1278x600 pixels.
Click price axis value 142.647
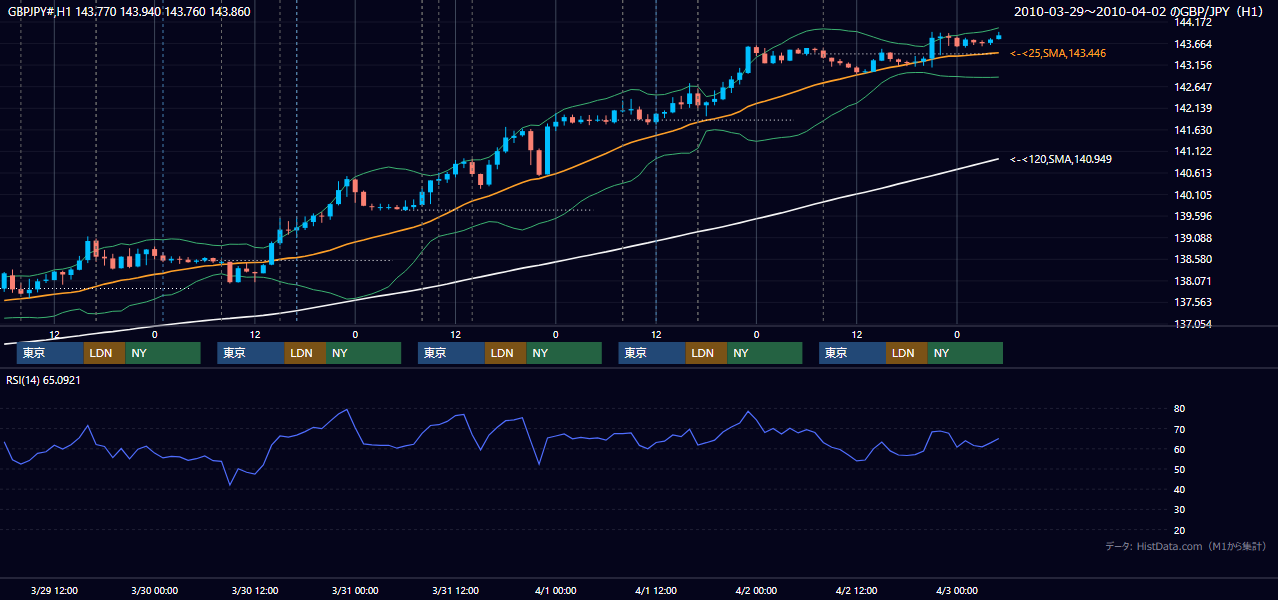(1195, 87)
